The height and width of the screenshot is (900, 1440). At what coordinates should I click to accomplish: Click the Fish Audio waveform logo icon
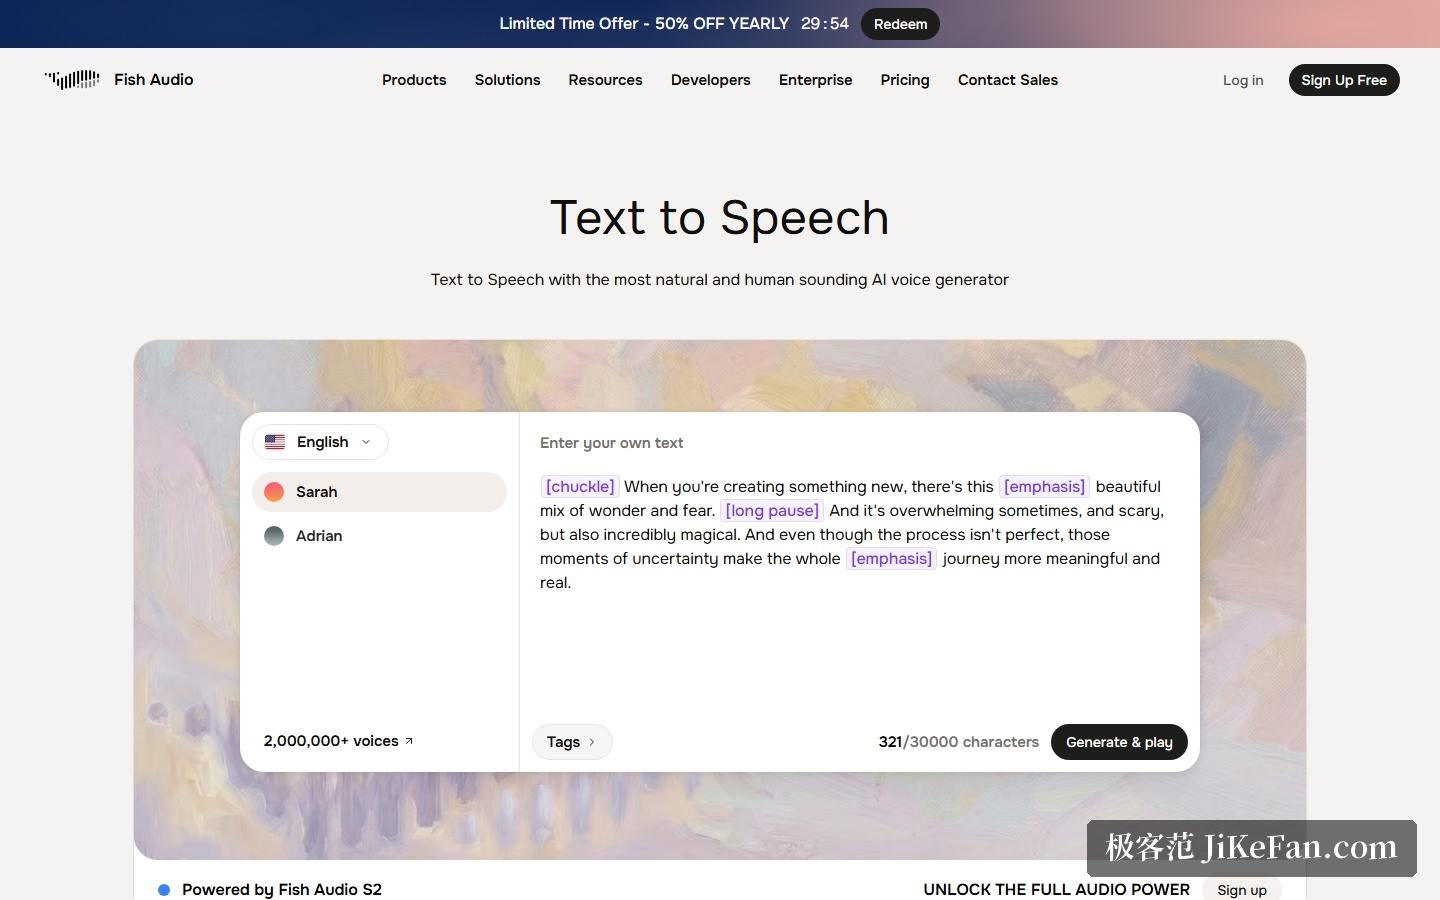point(72,80)
